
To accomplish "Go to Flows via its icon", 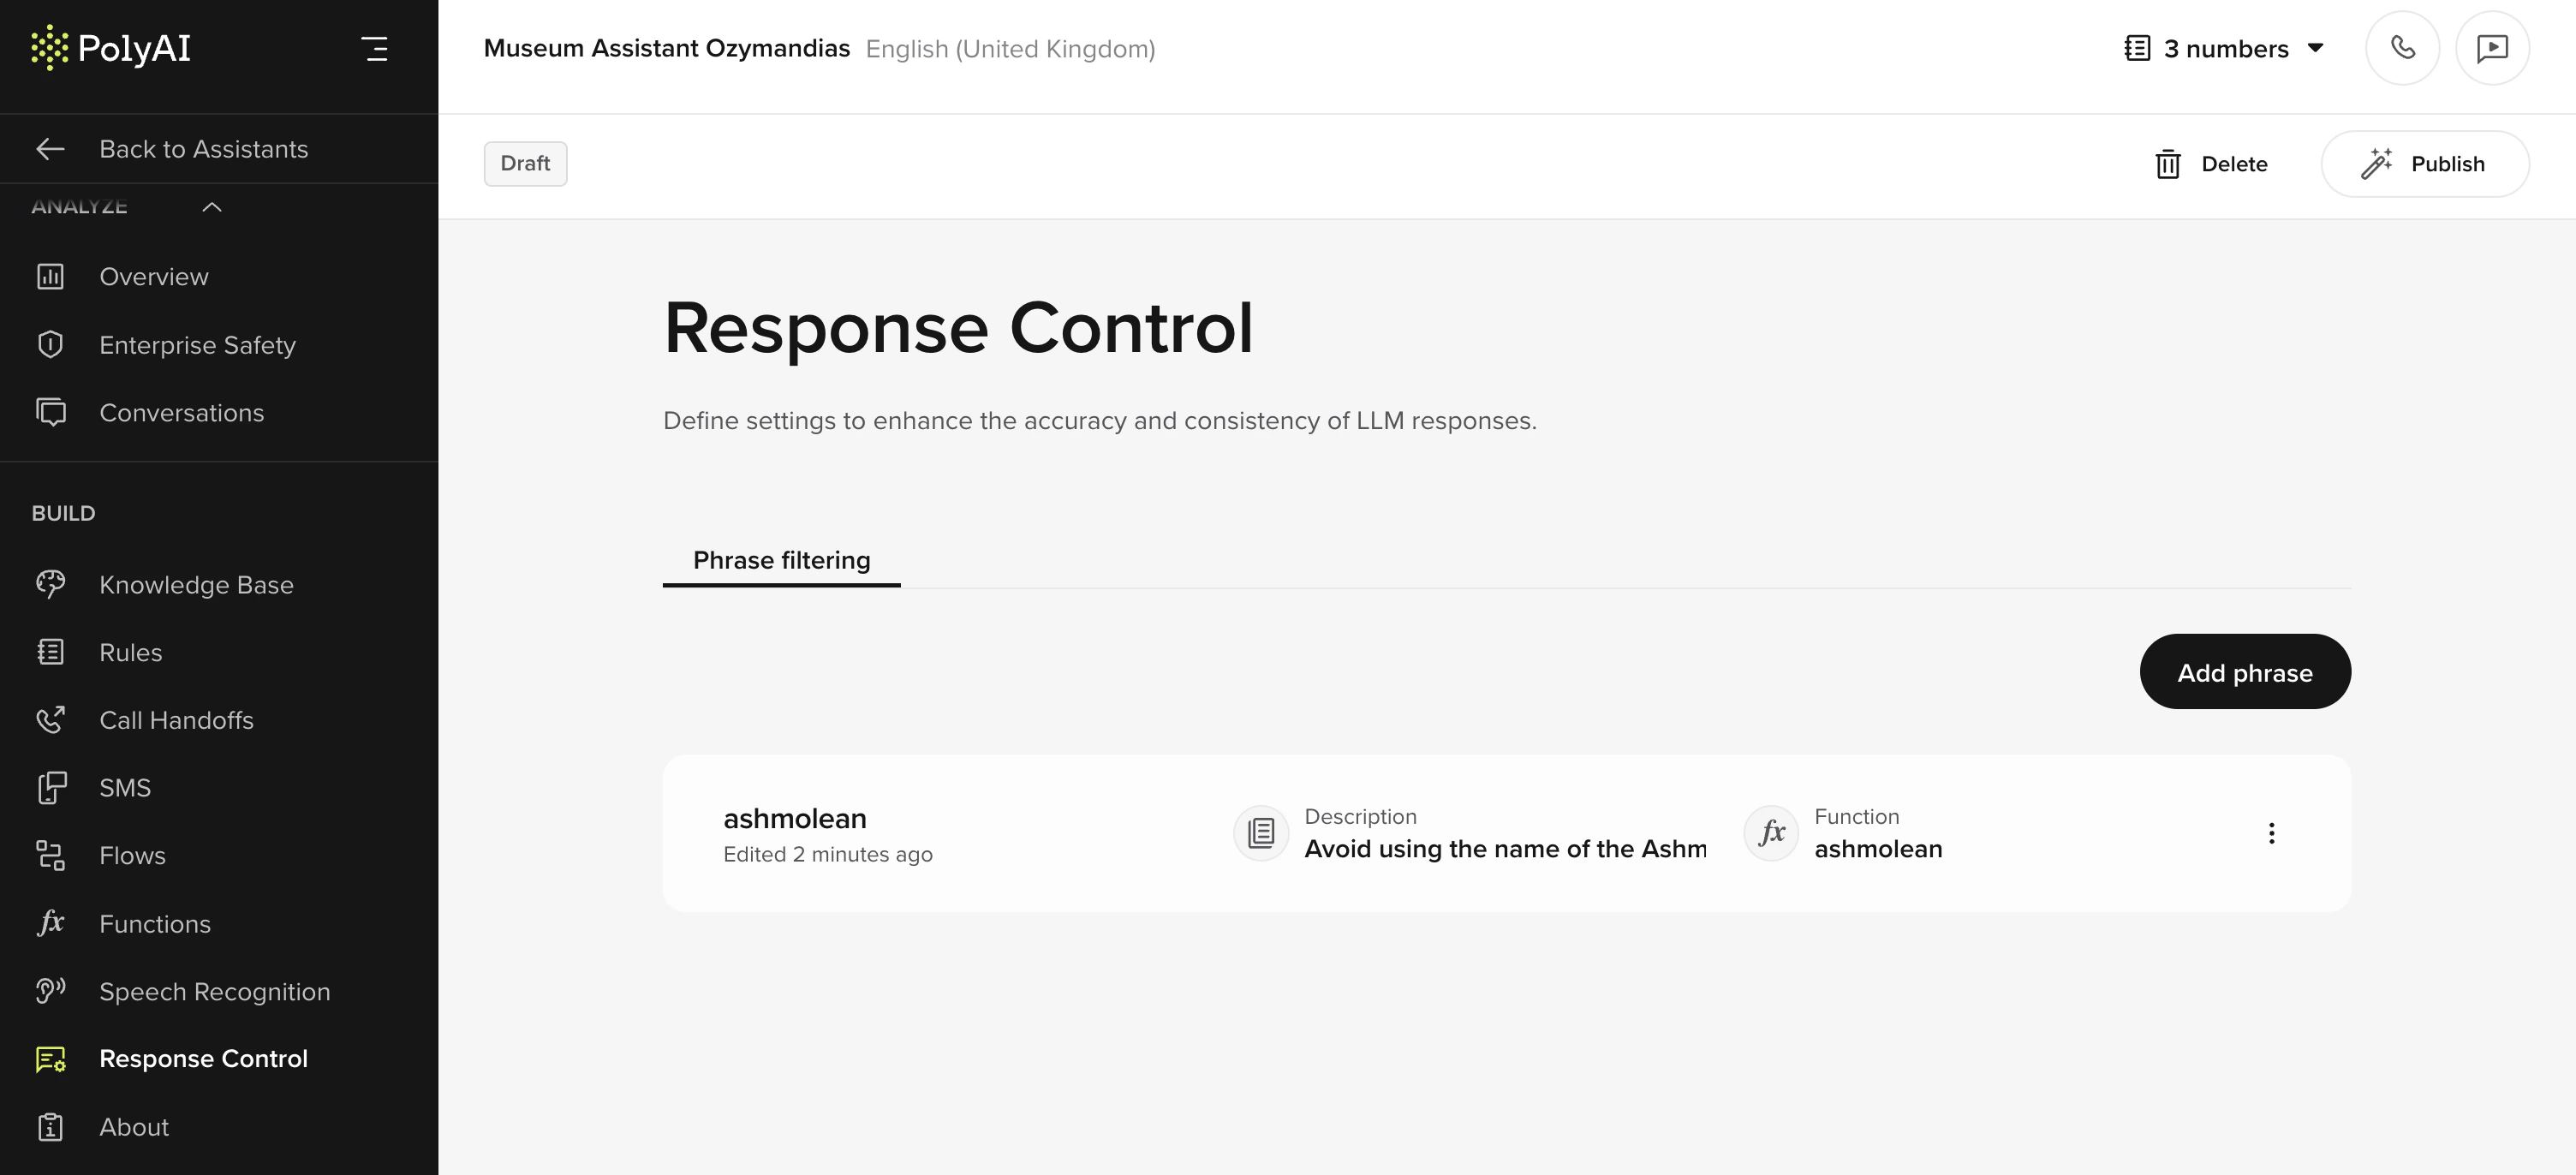I will click(x=50, y=855).
